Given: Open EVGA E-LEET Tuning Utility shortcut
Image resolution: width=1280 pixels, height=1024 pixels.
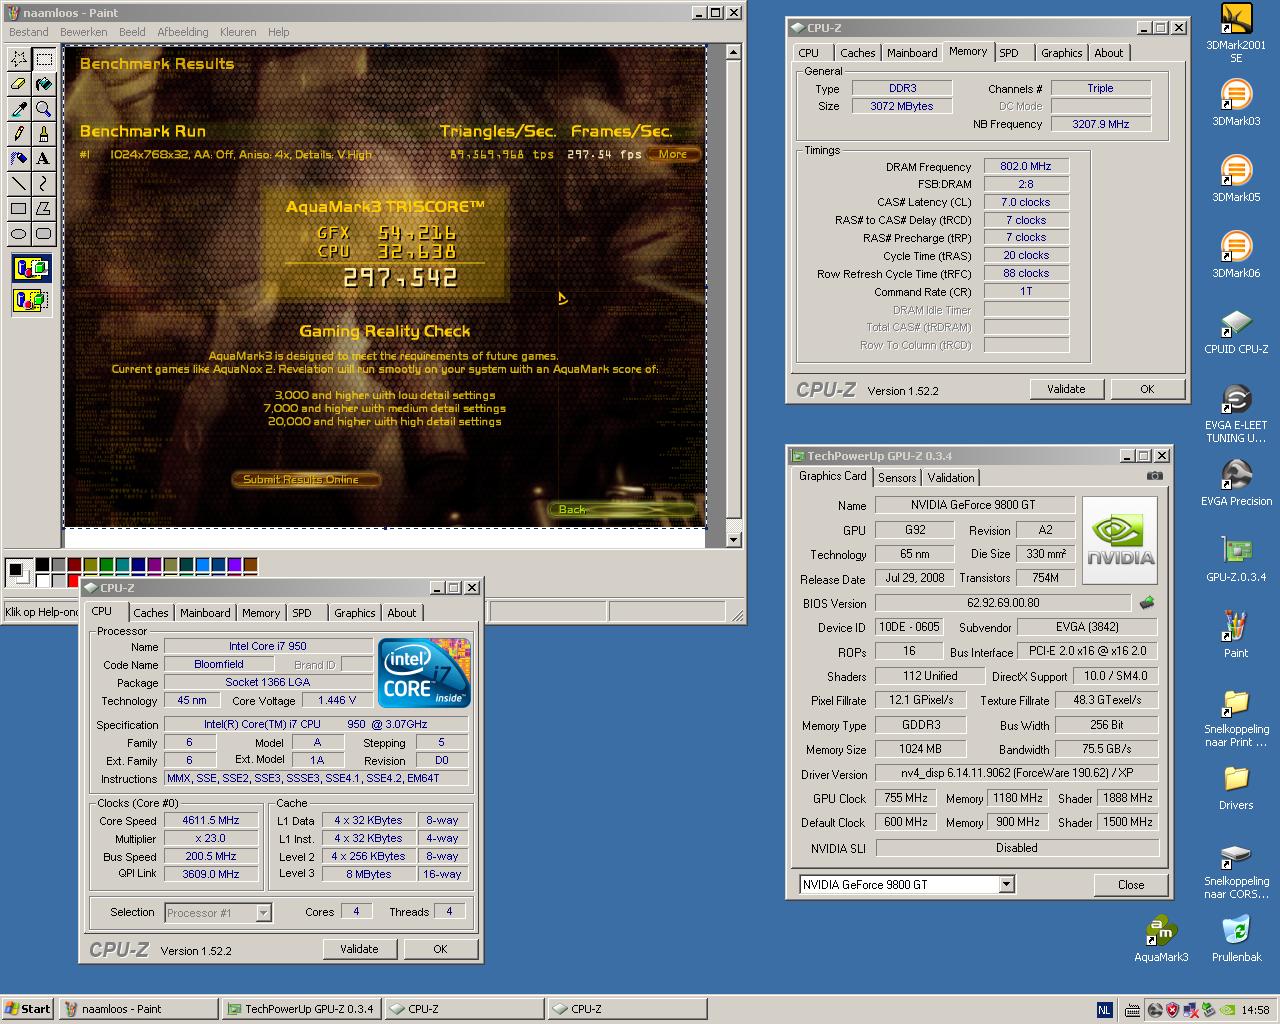Looking at the screenshot, I should pos(1236,413).
